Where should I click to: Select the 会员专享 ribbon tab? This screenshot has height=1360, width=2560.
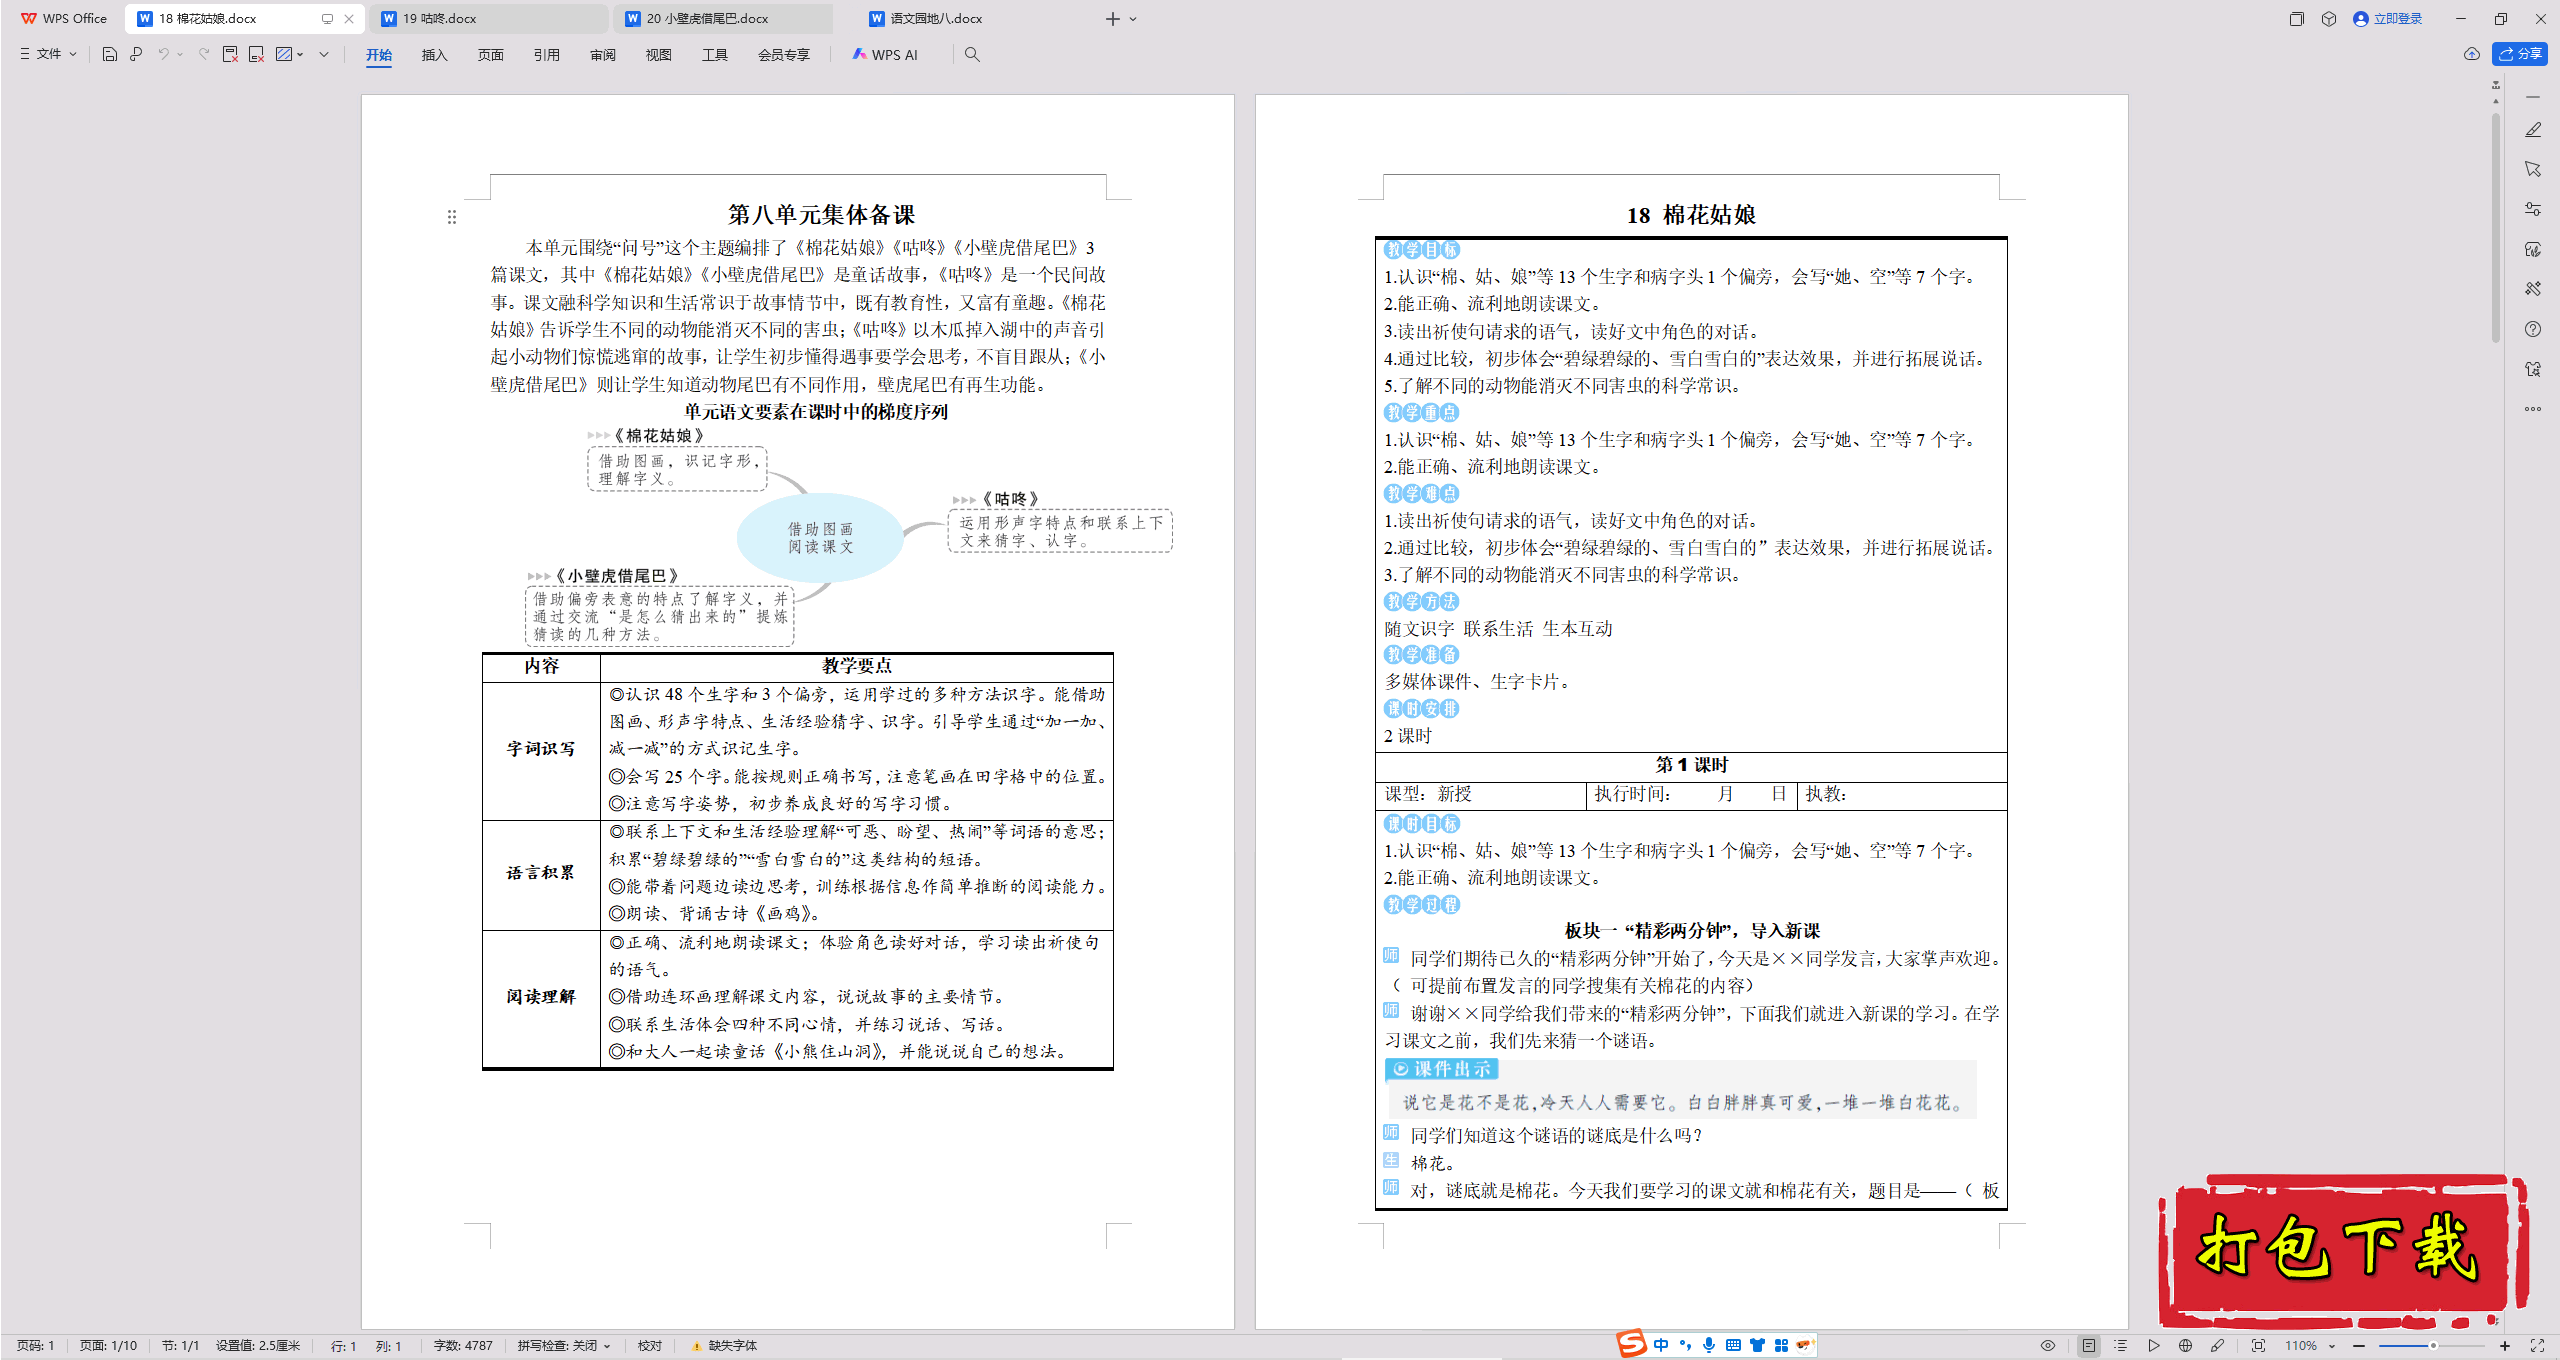[784, 55]
